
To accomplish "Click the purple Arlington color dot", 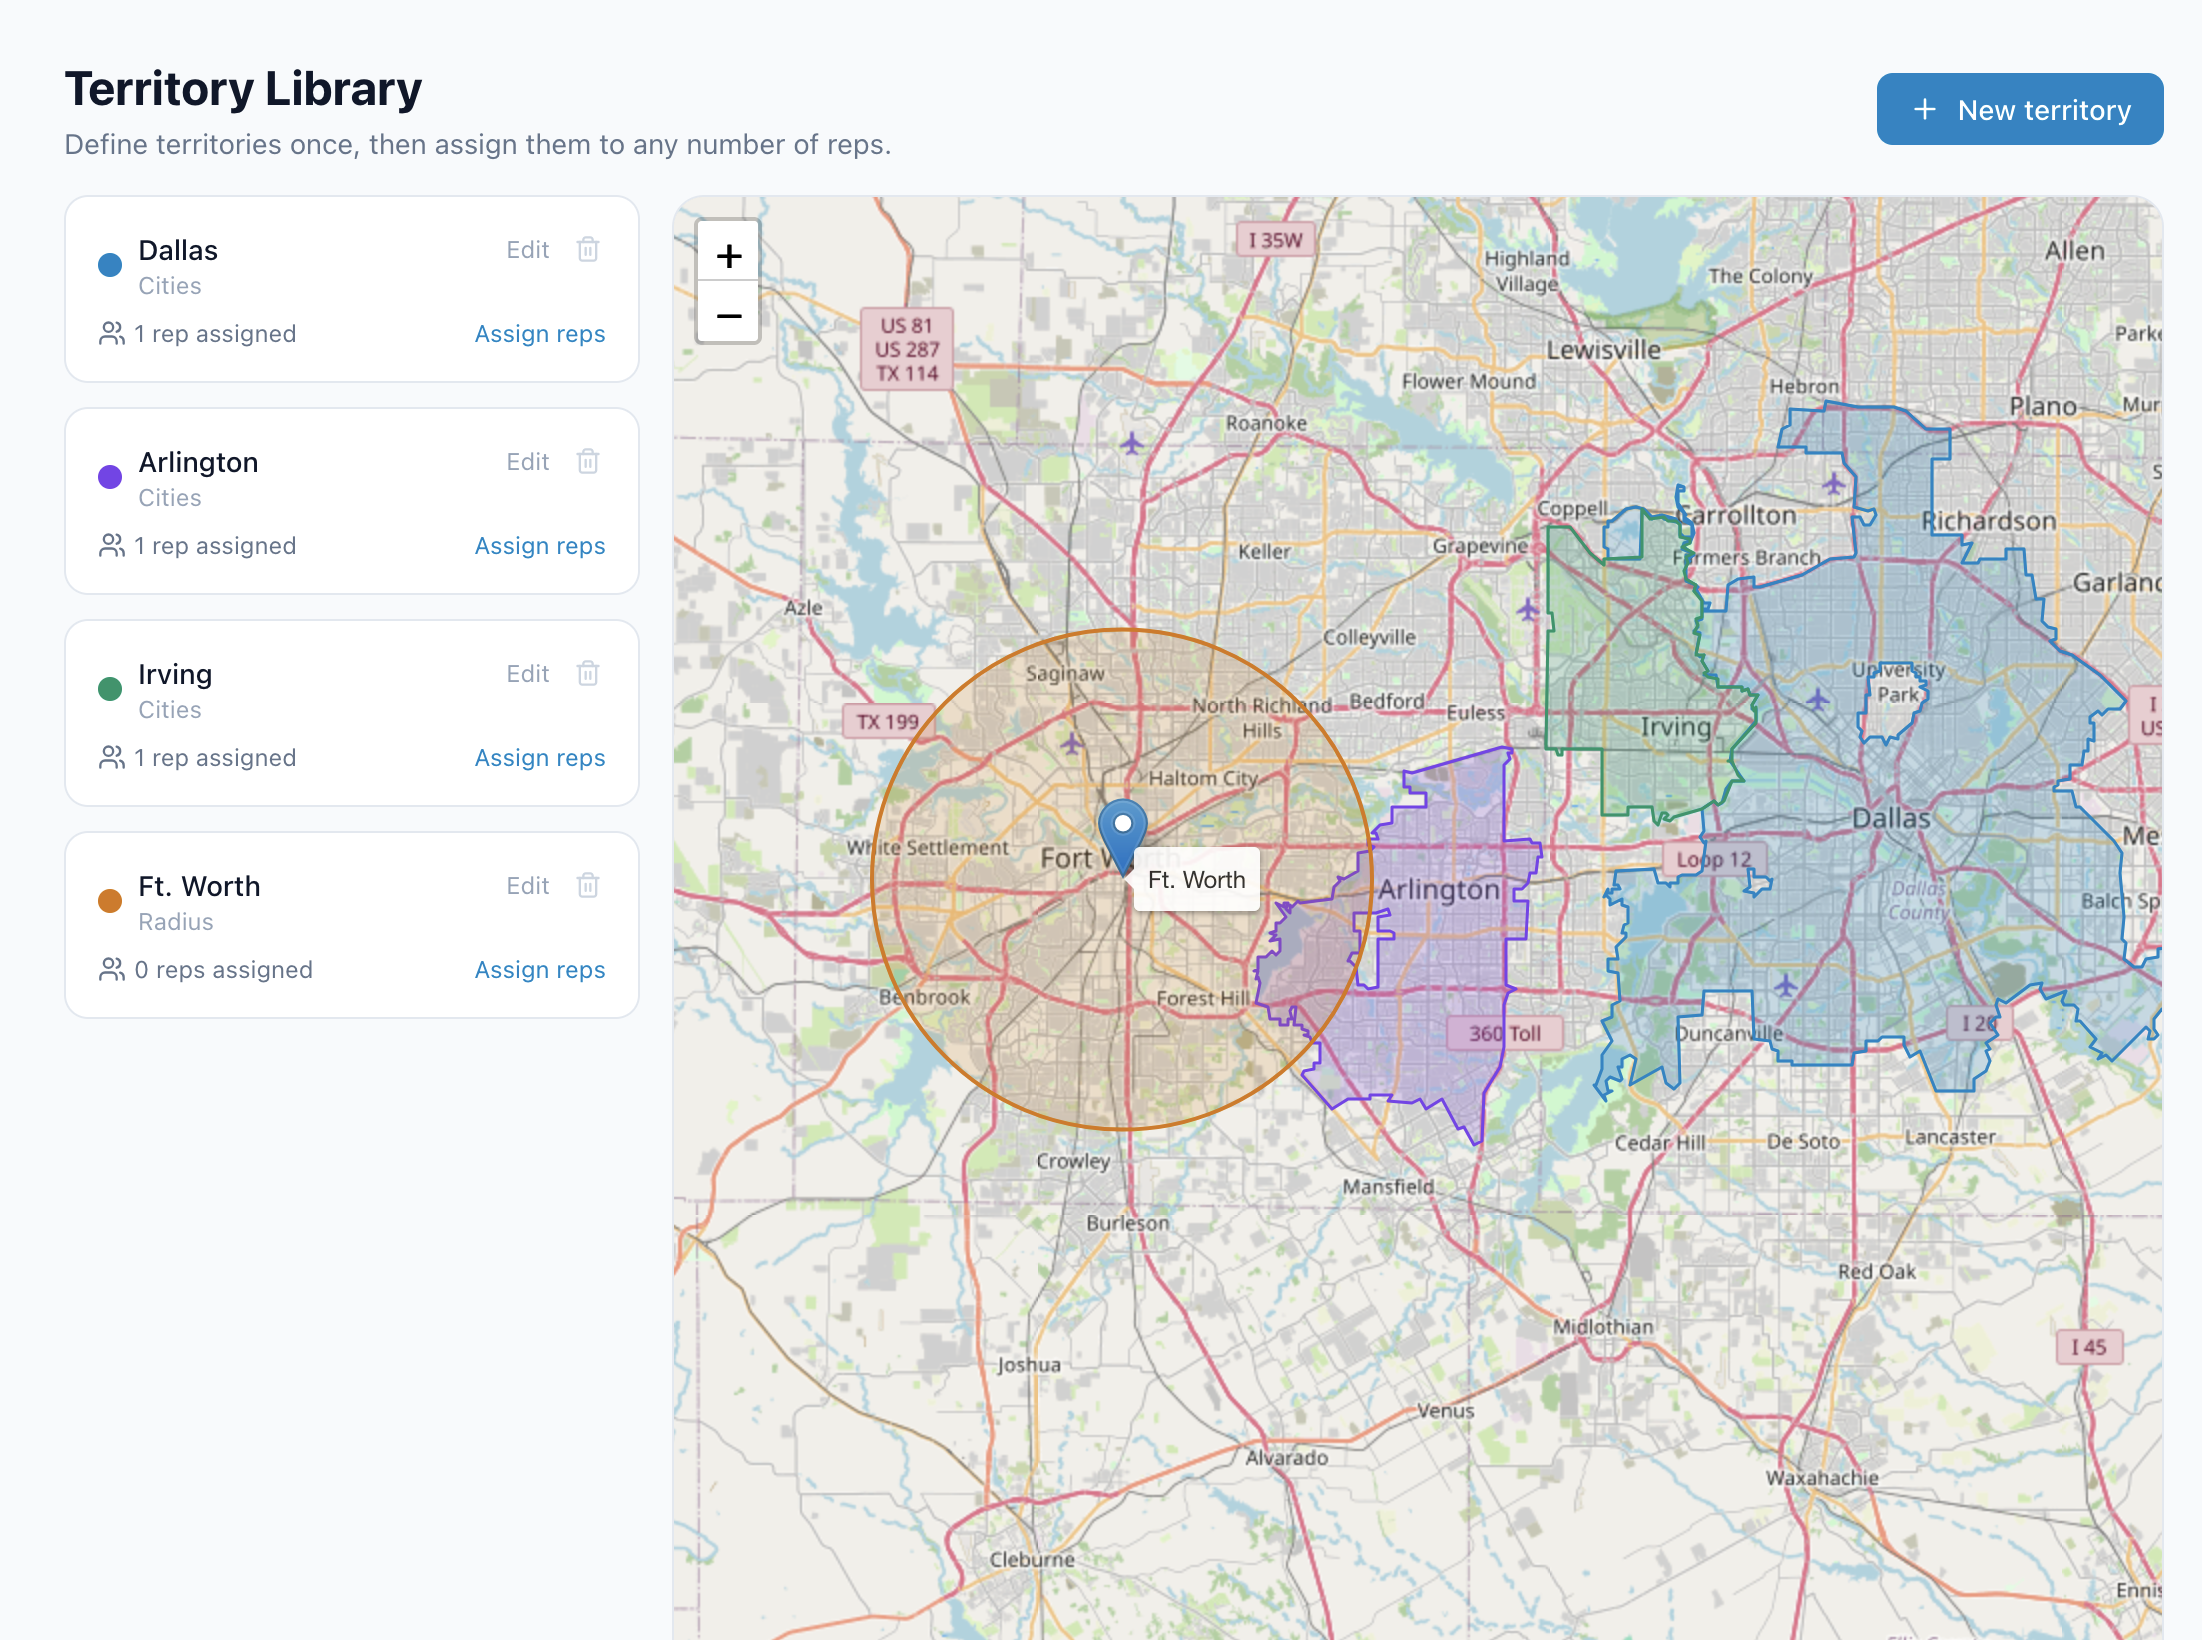I will click(x=110, y=476).
